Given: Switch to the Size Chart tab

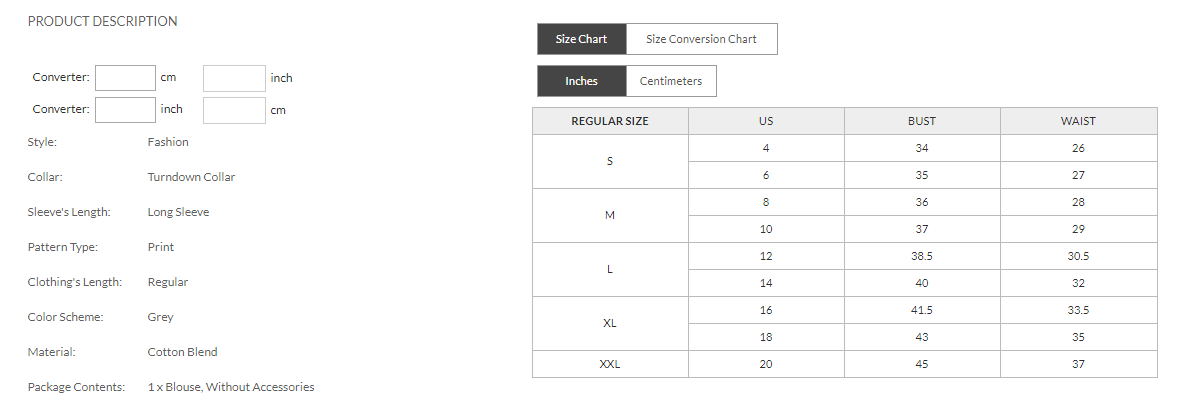Looking at the screenshot, I should pos(581,39).
